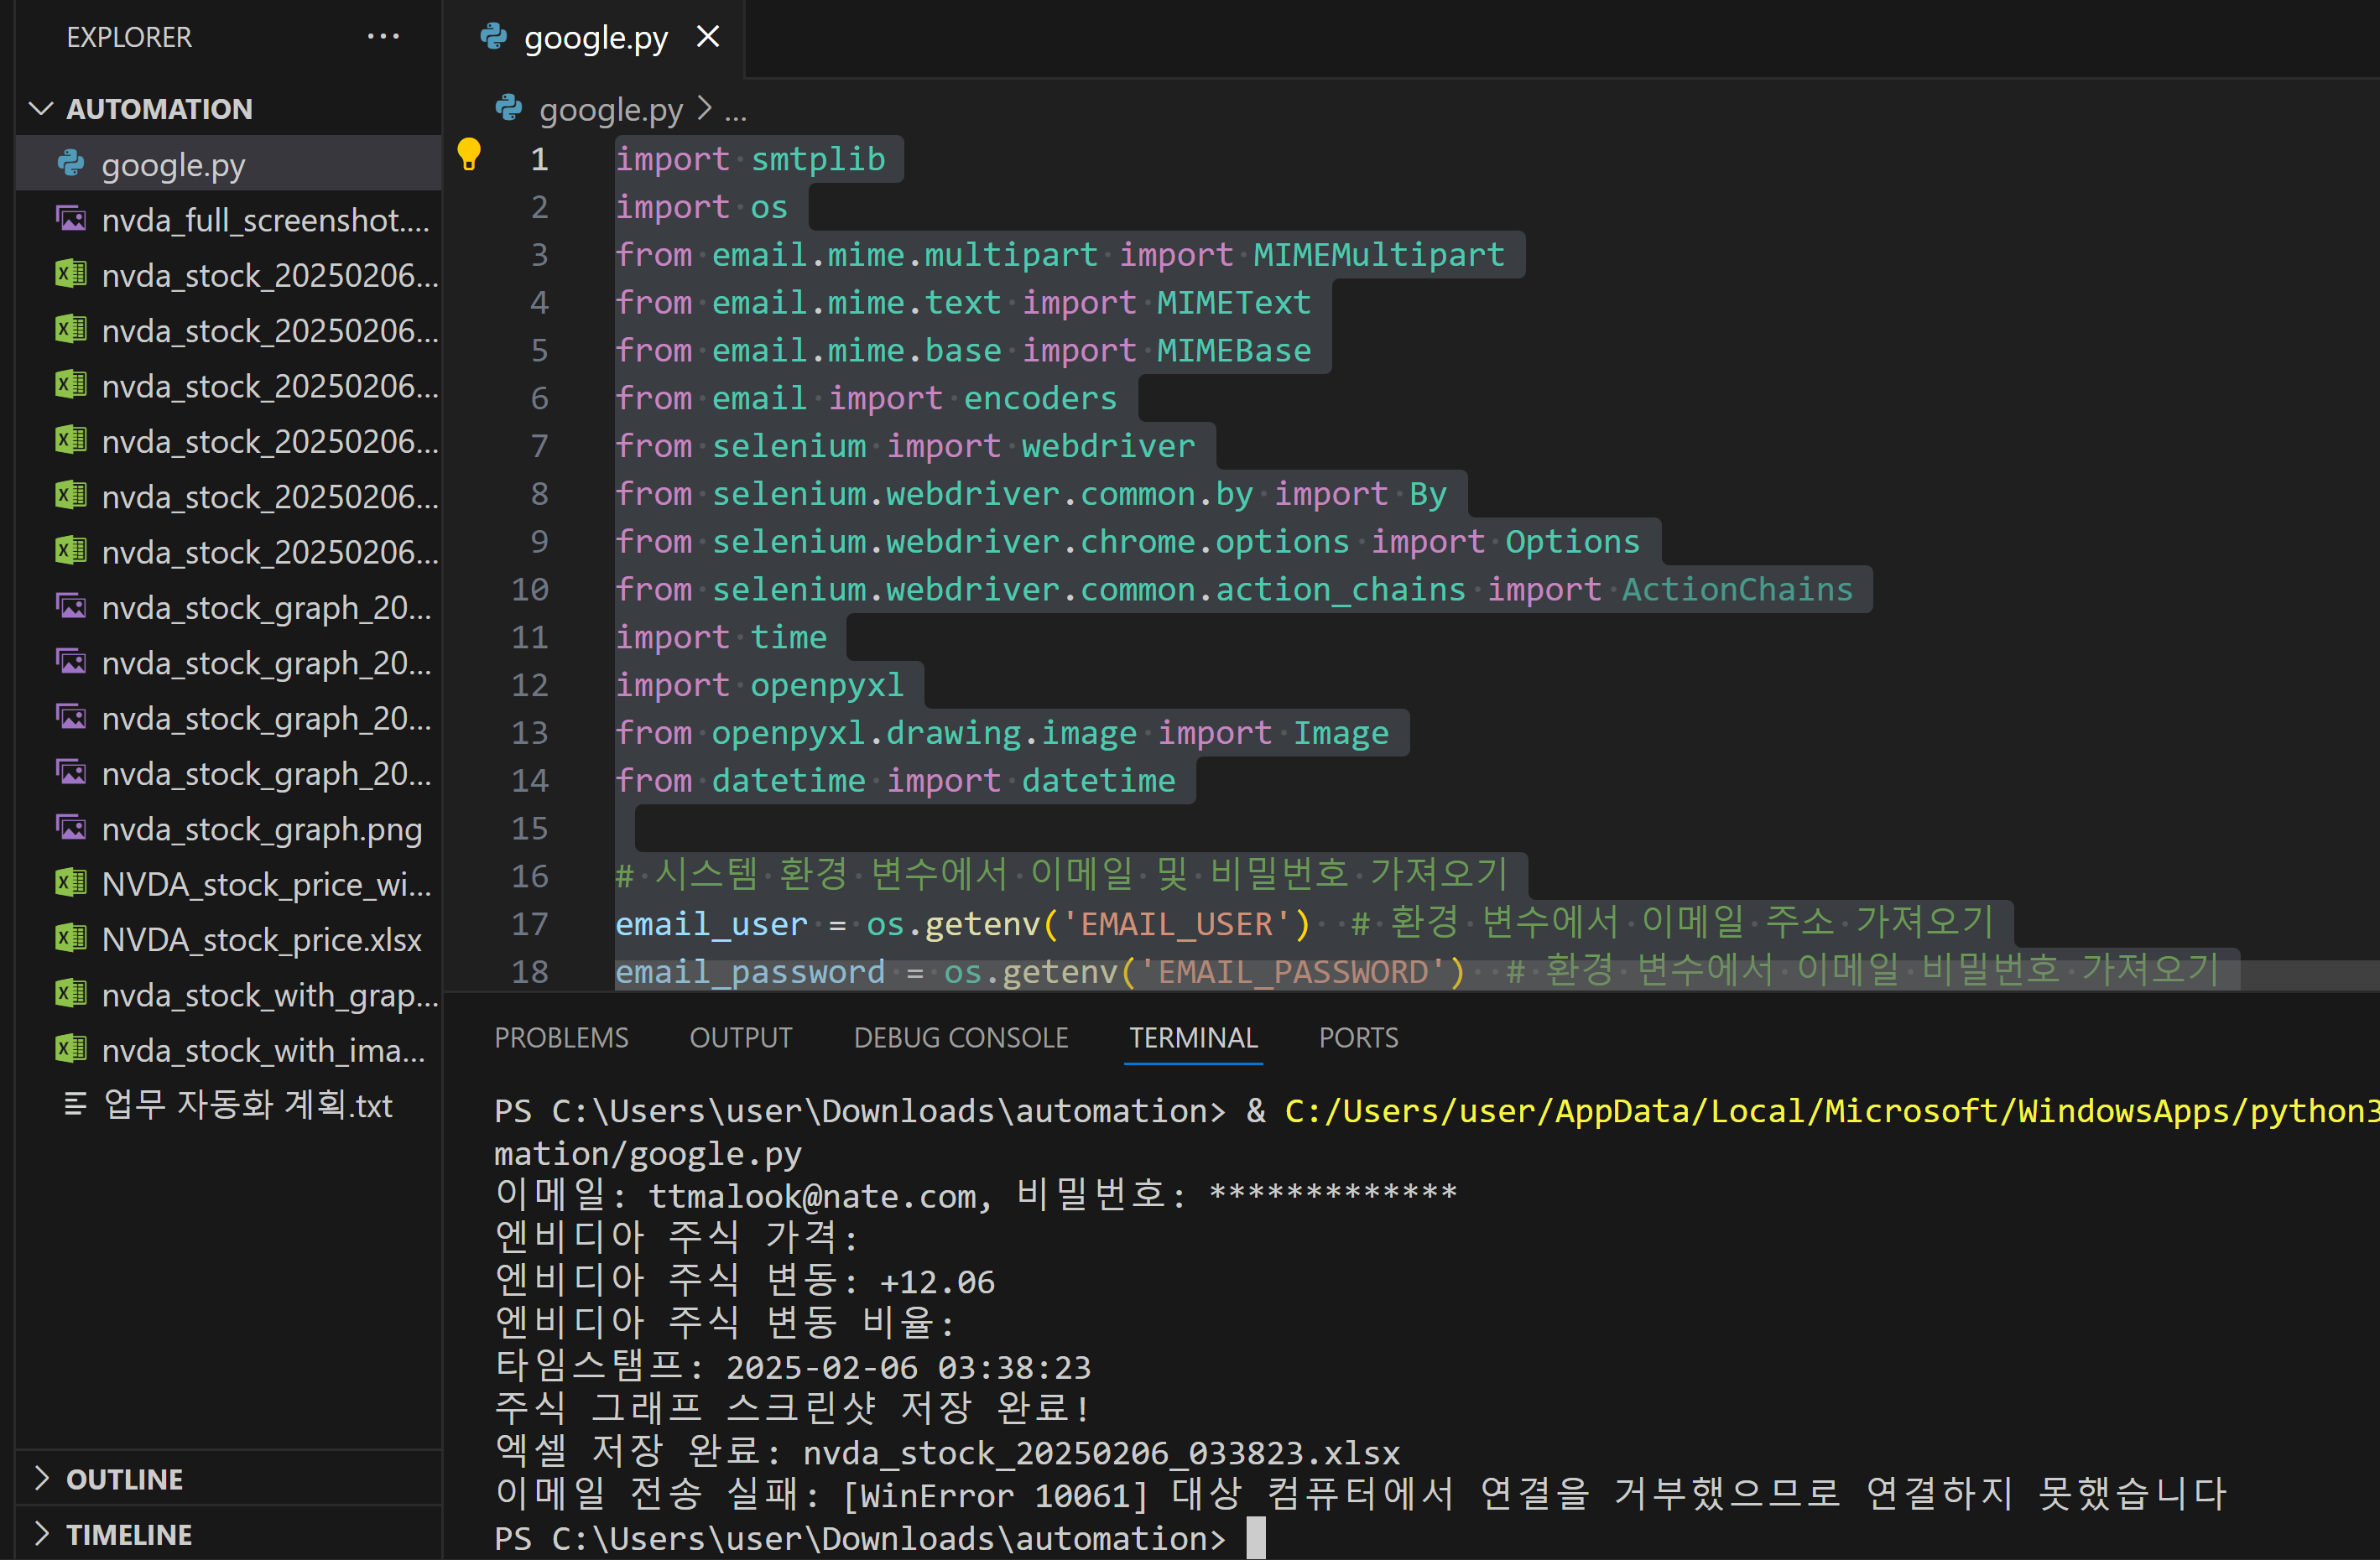Screen dimensions: 2380x1560
Task: Activate the google.py editor tab label
Action: 596,38
